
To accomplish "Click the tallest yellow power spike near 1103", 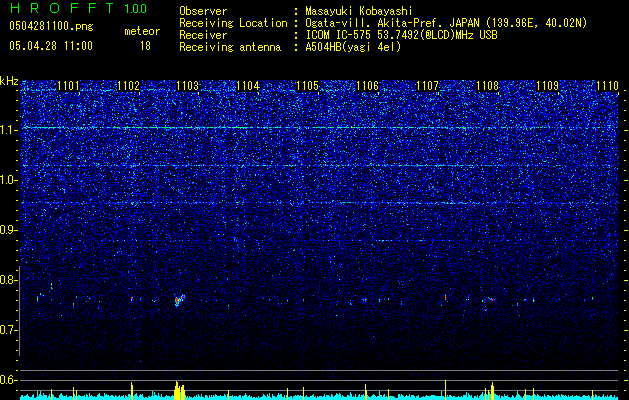I will click(176, 390).
